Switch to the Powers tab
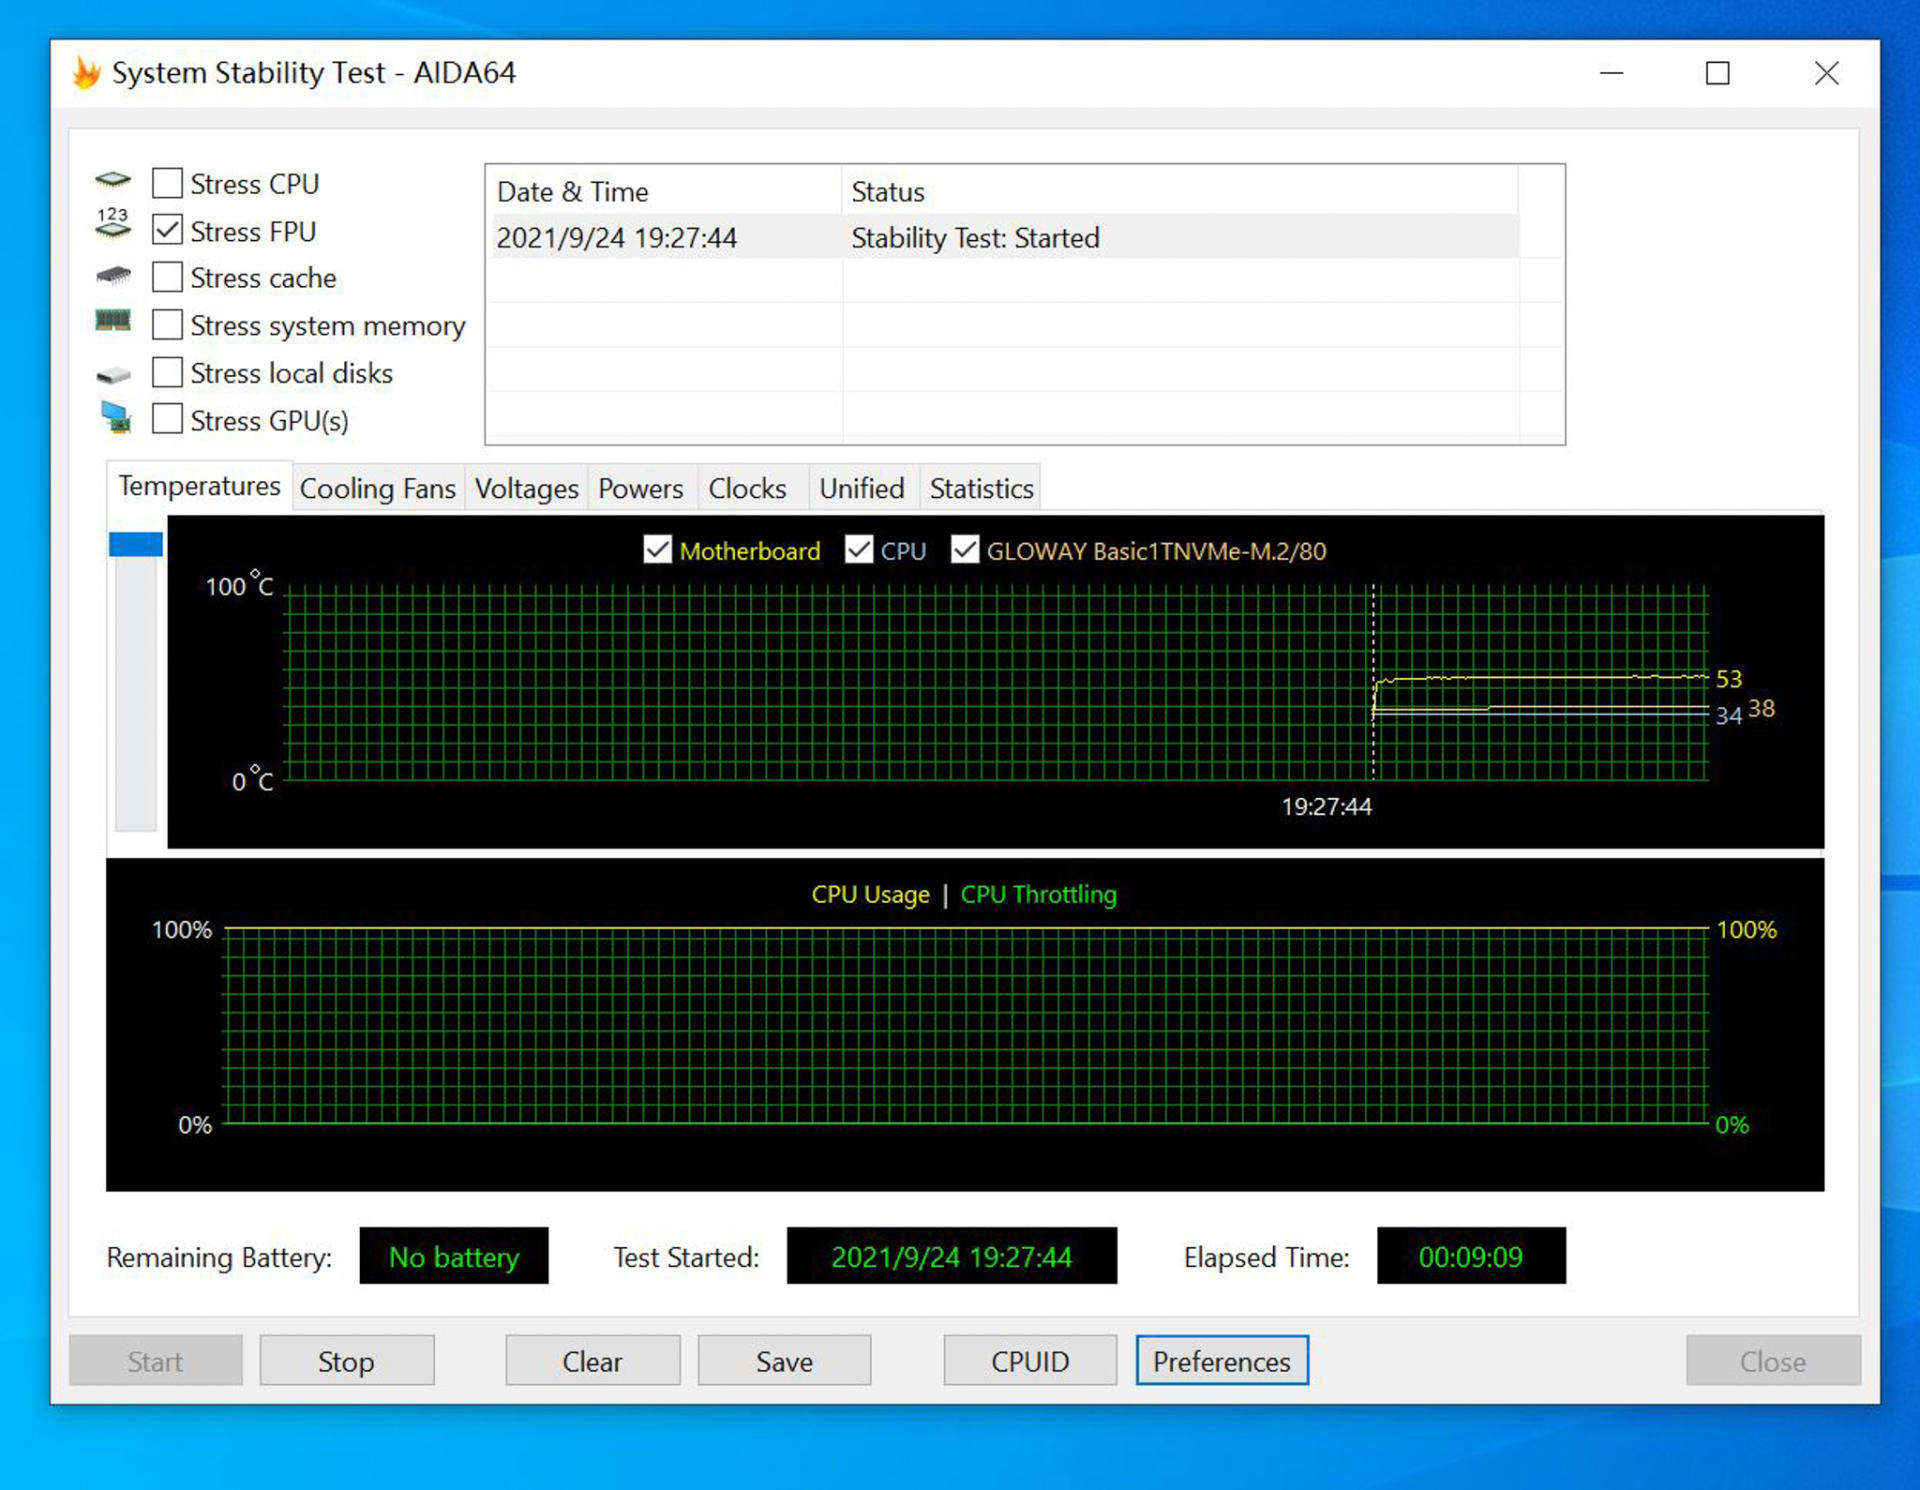1920x1490 pixels. [641, 488]
